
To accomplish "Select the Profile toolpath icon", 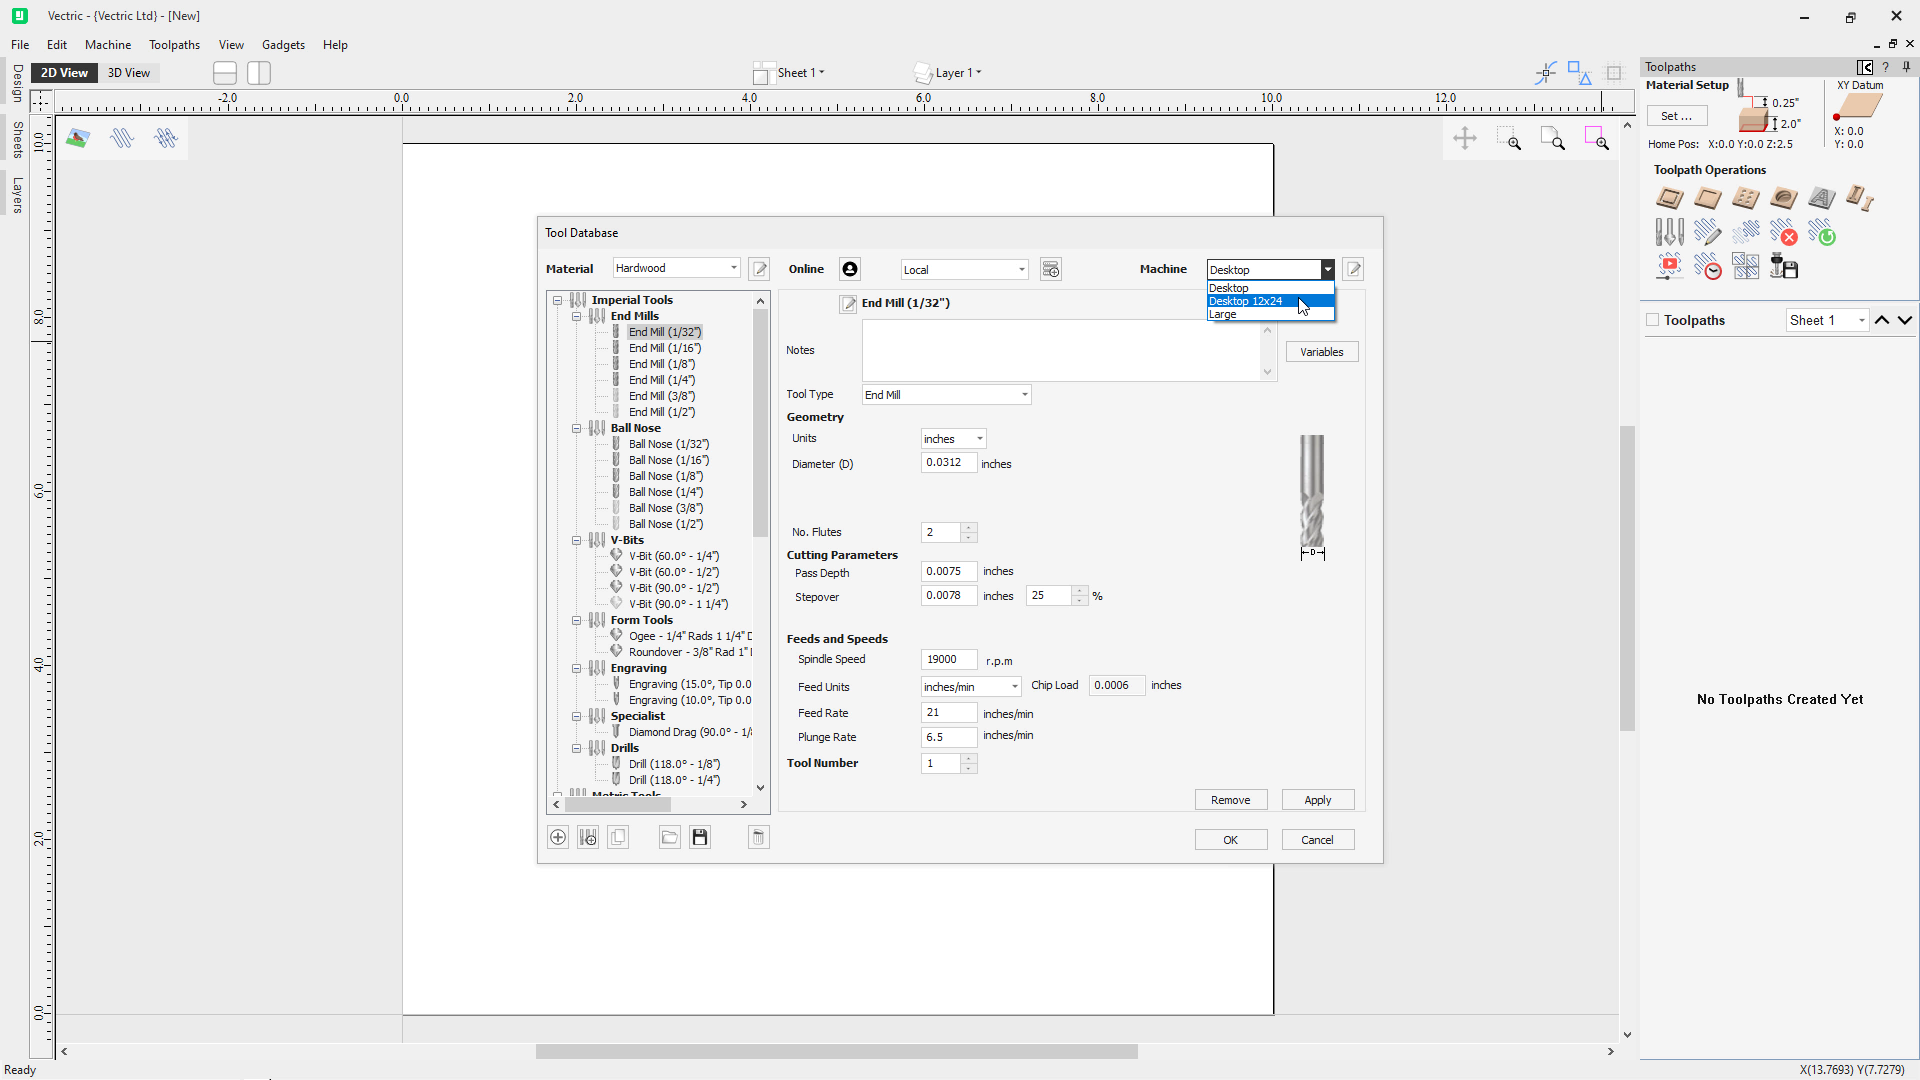I will tap(1669, 198).
